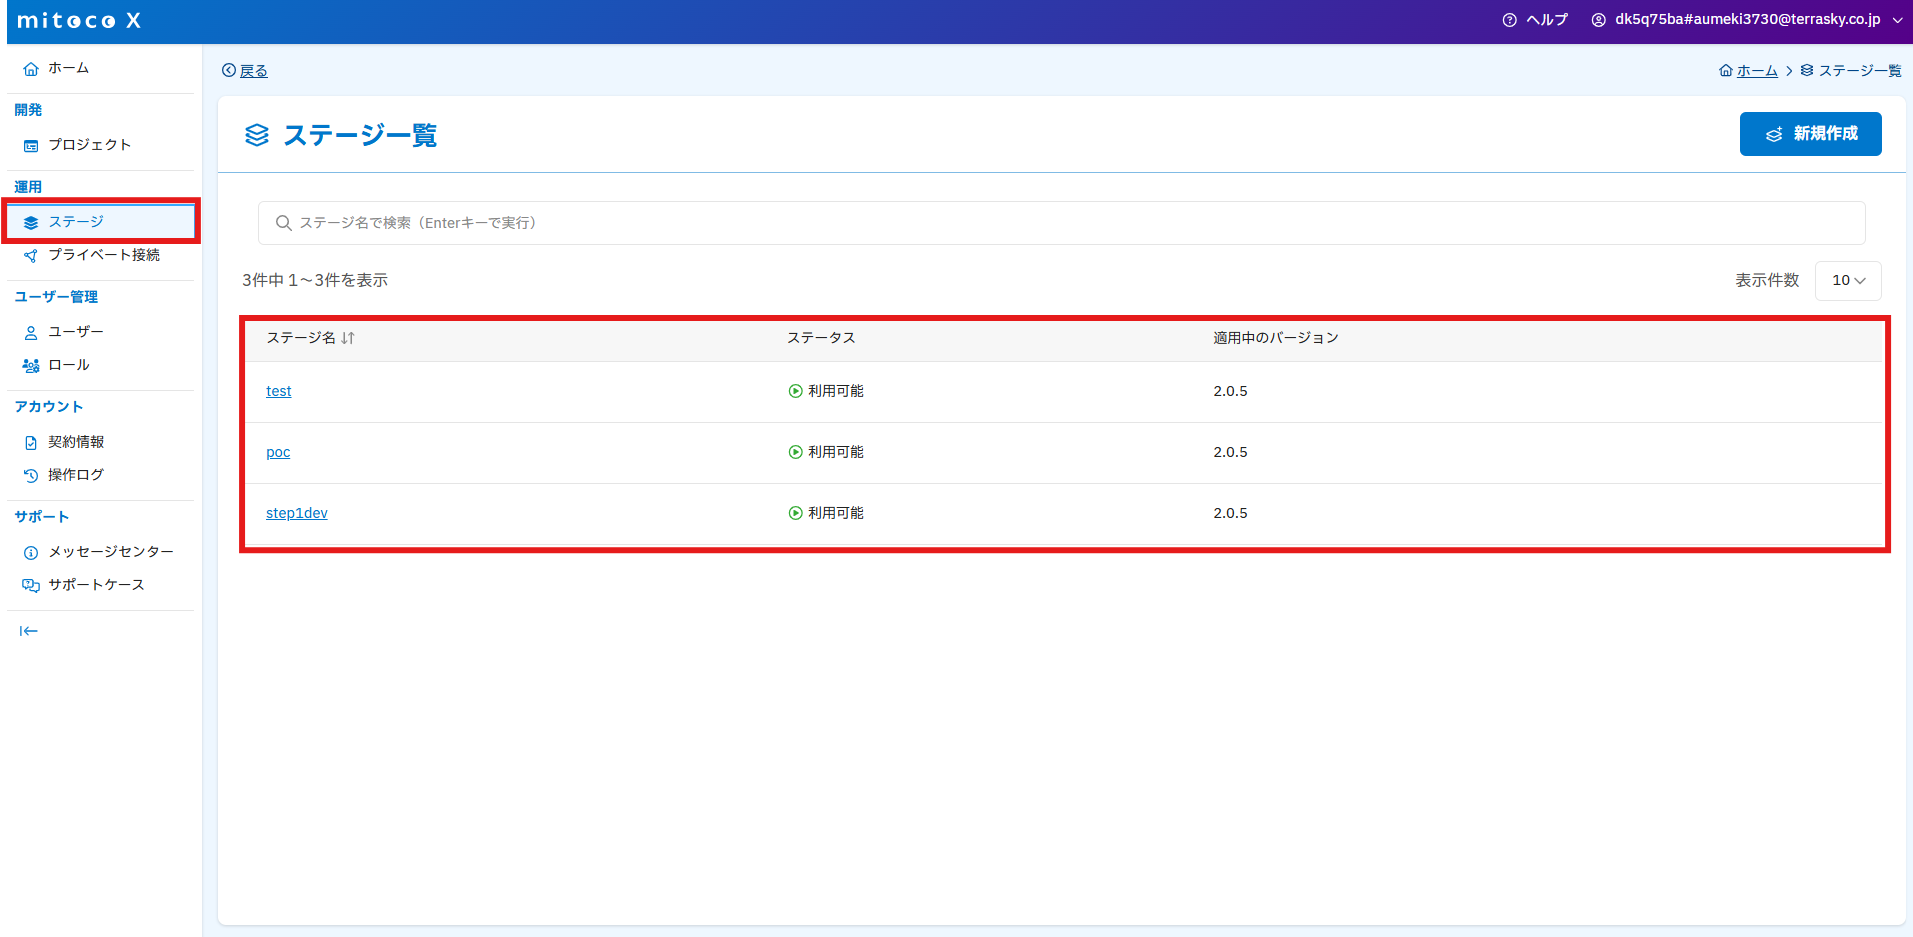Select Stage (ステージ) in the sidebar
The width and height of the screenshot is (1913, 937).
coord(76,222)
